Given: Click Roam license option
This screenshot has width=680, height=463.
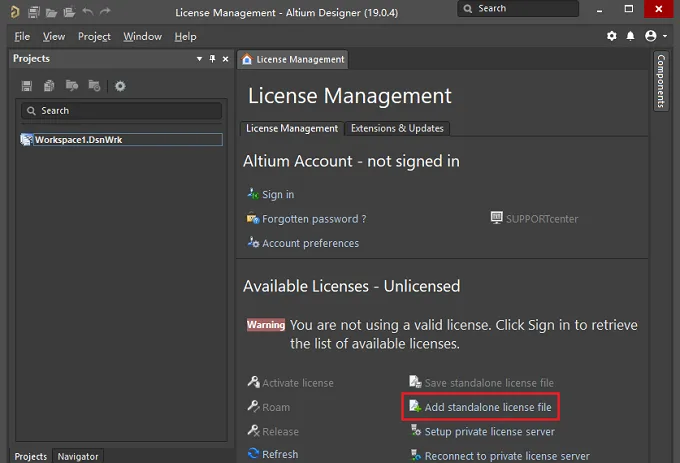Looking at the screenshot, I should [x=276, y=407].
